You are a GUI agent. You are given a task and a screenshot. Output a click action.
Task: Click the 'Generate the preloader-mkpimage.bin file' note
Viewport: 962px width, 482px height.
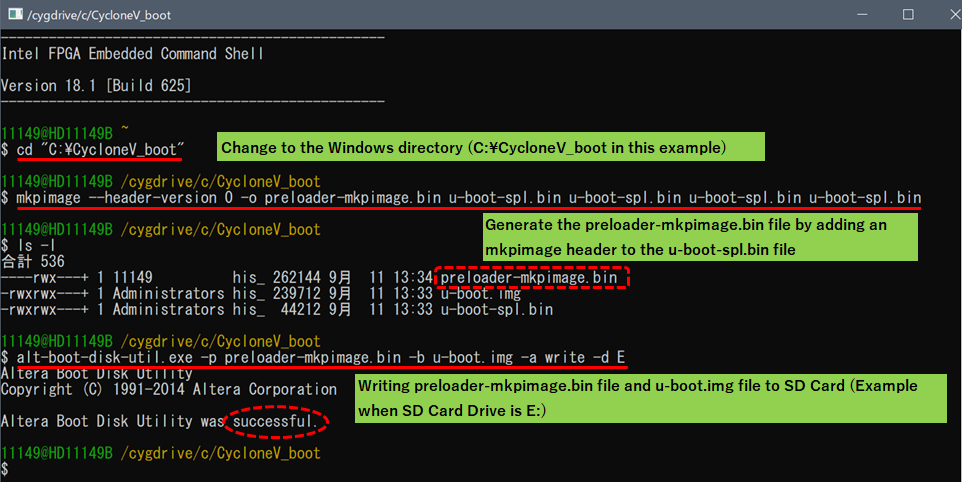pyautogui.click(x=700, y=237)
